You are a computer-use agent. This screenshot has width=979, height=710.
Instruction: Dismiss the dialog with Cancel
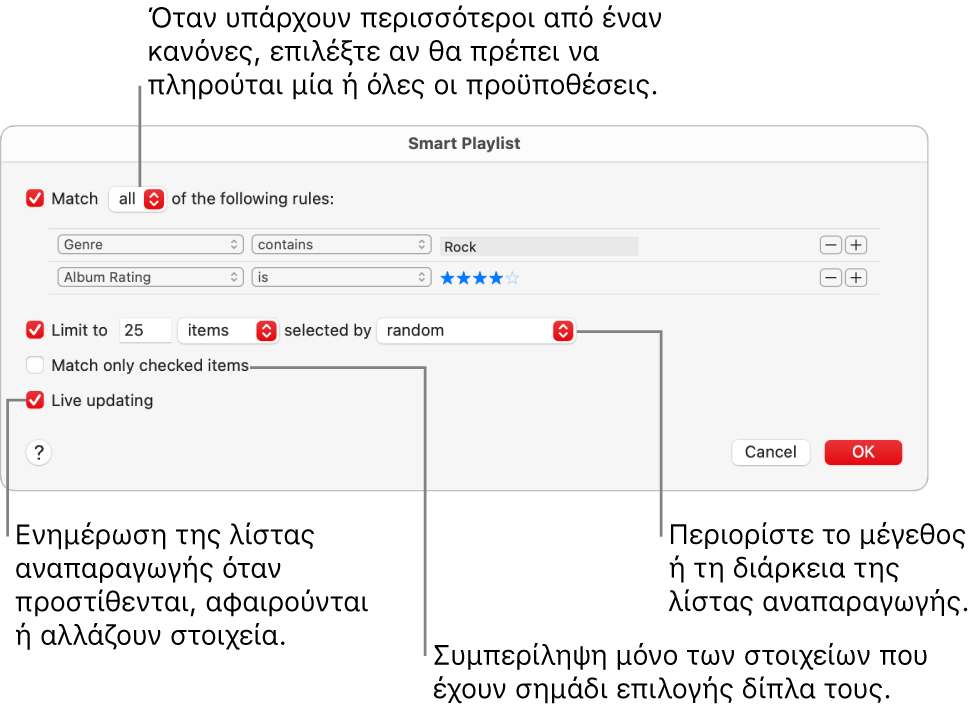click(770, 452)
